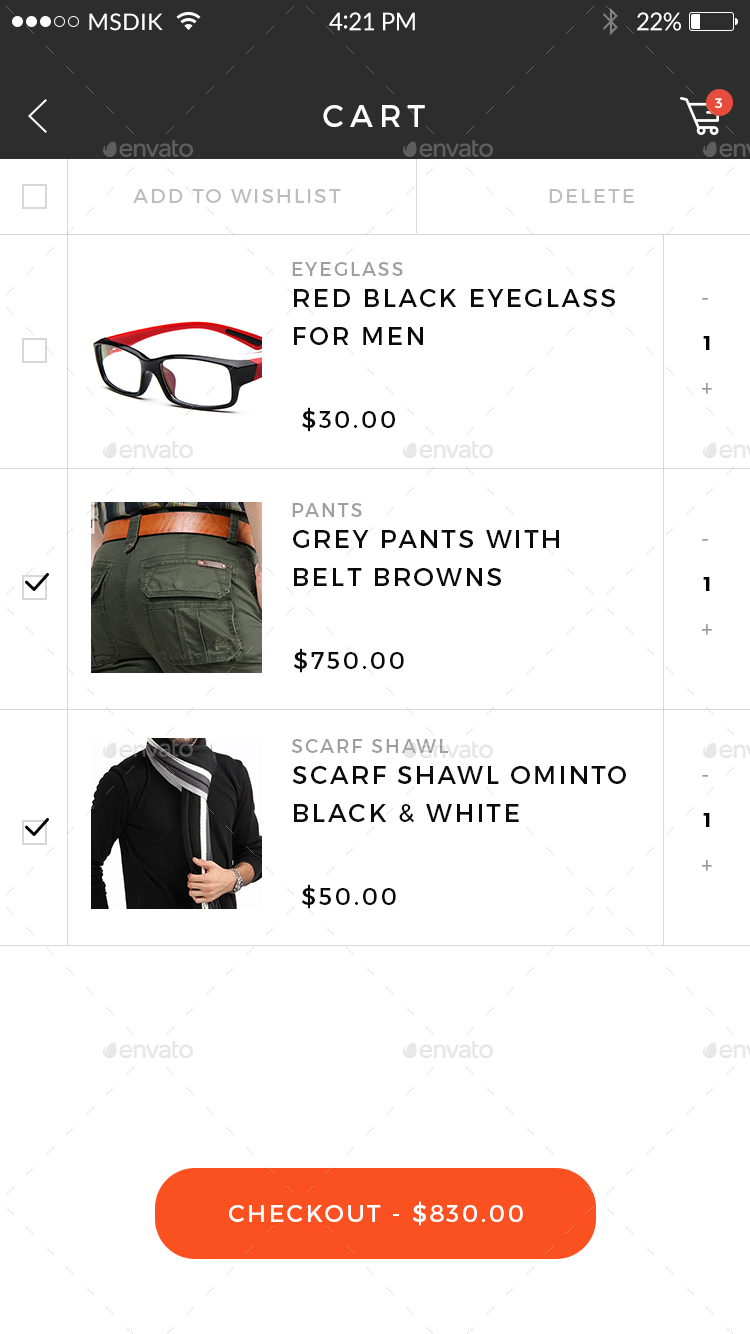Decrease eyeglass quantity with minus sign

(x=706, y=299)
